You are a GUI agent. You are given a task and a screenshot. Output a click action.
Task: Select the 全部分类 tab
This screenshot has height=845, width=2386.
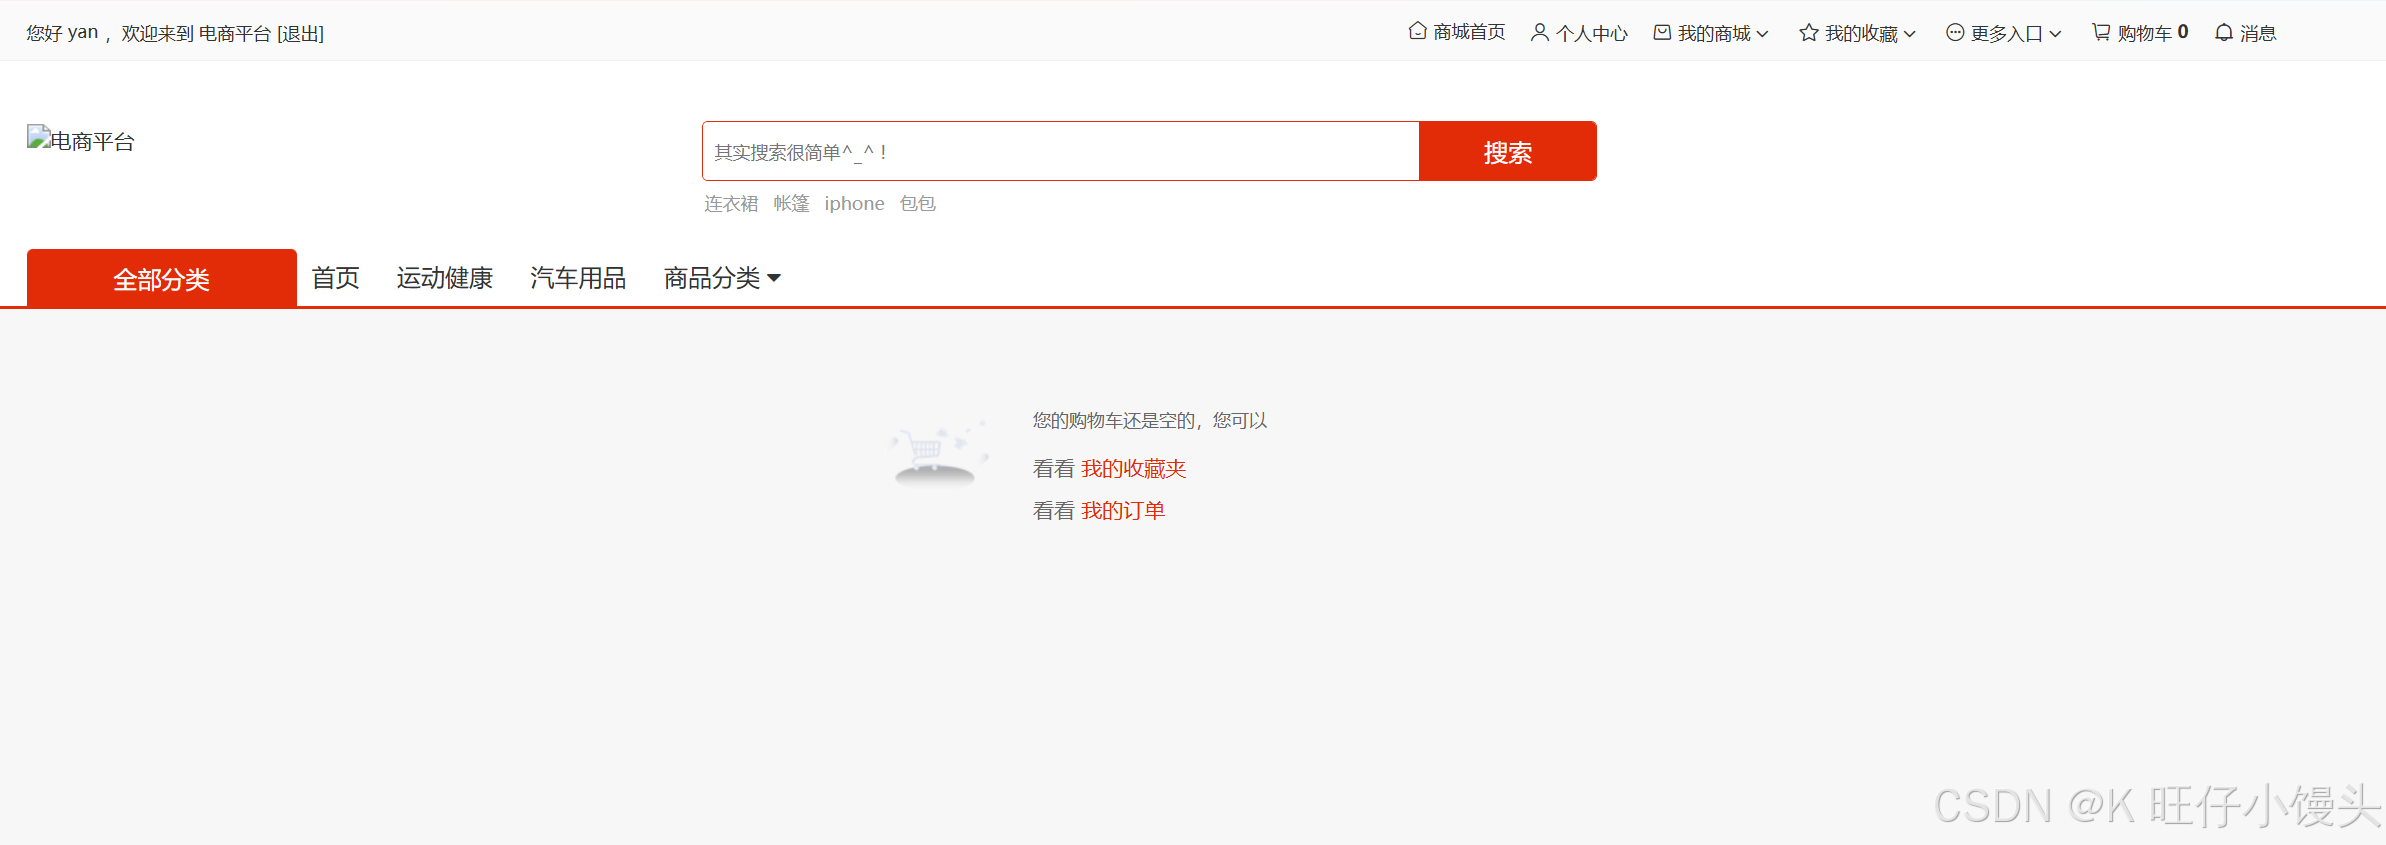(x=162, y=278)
